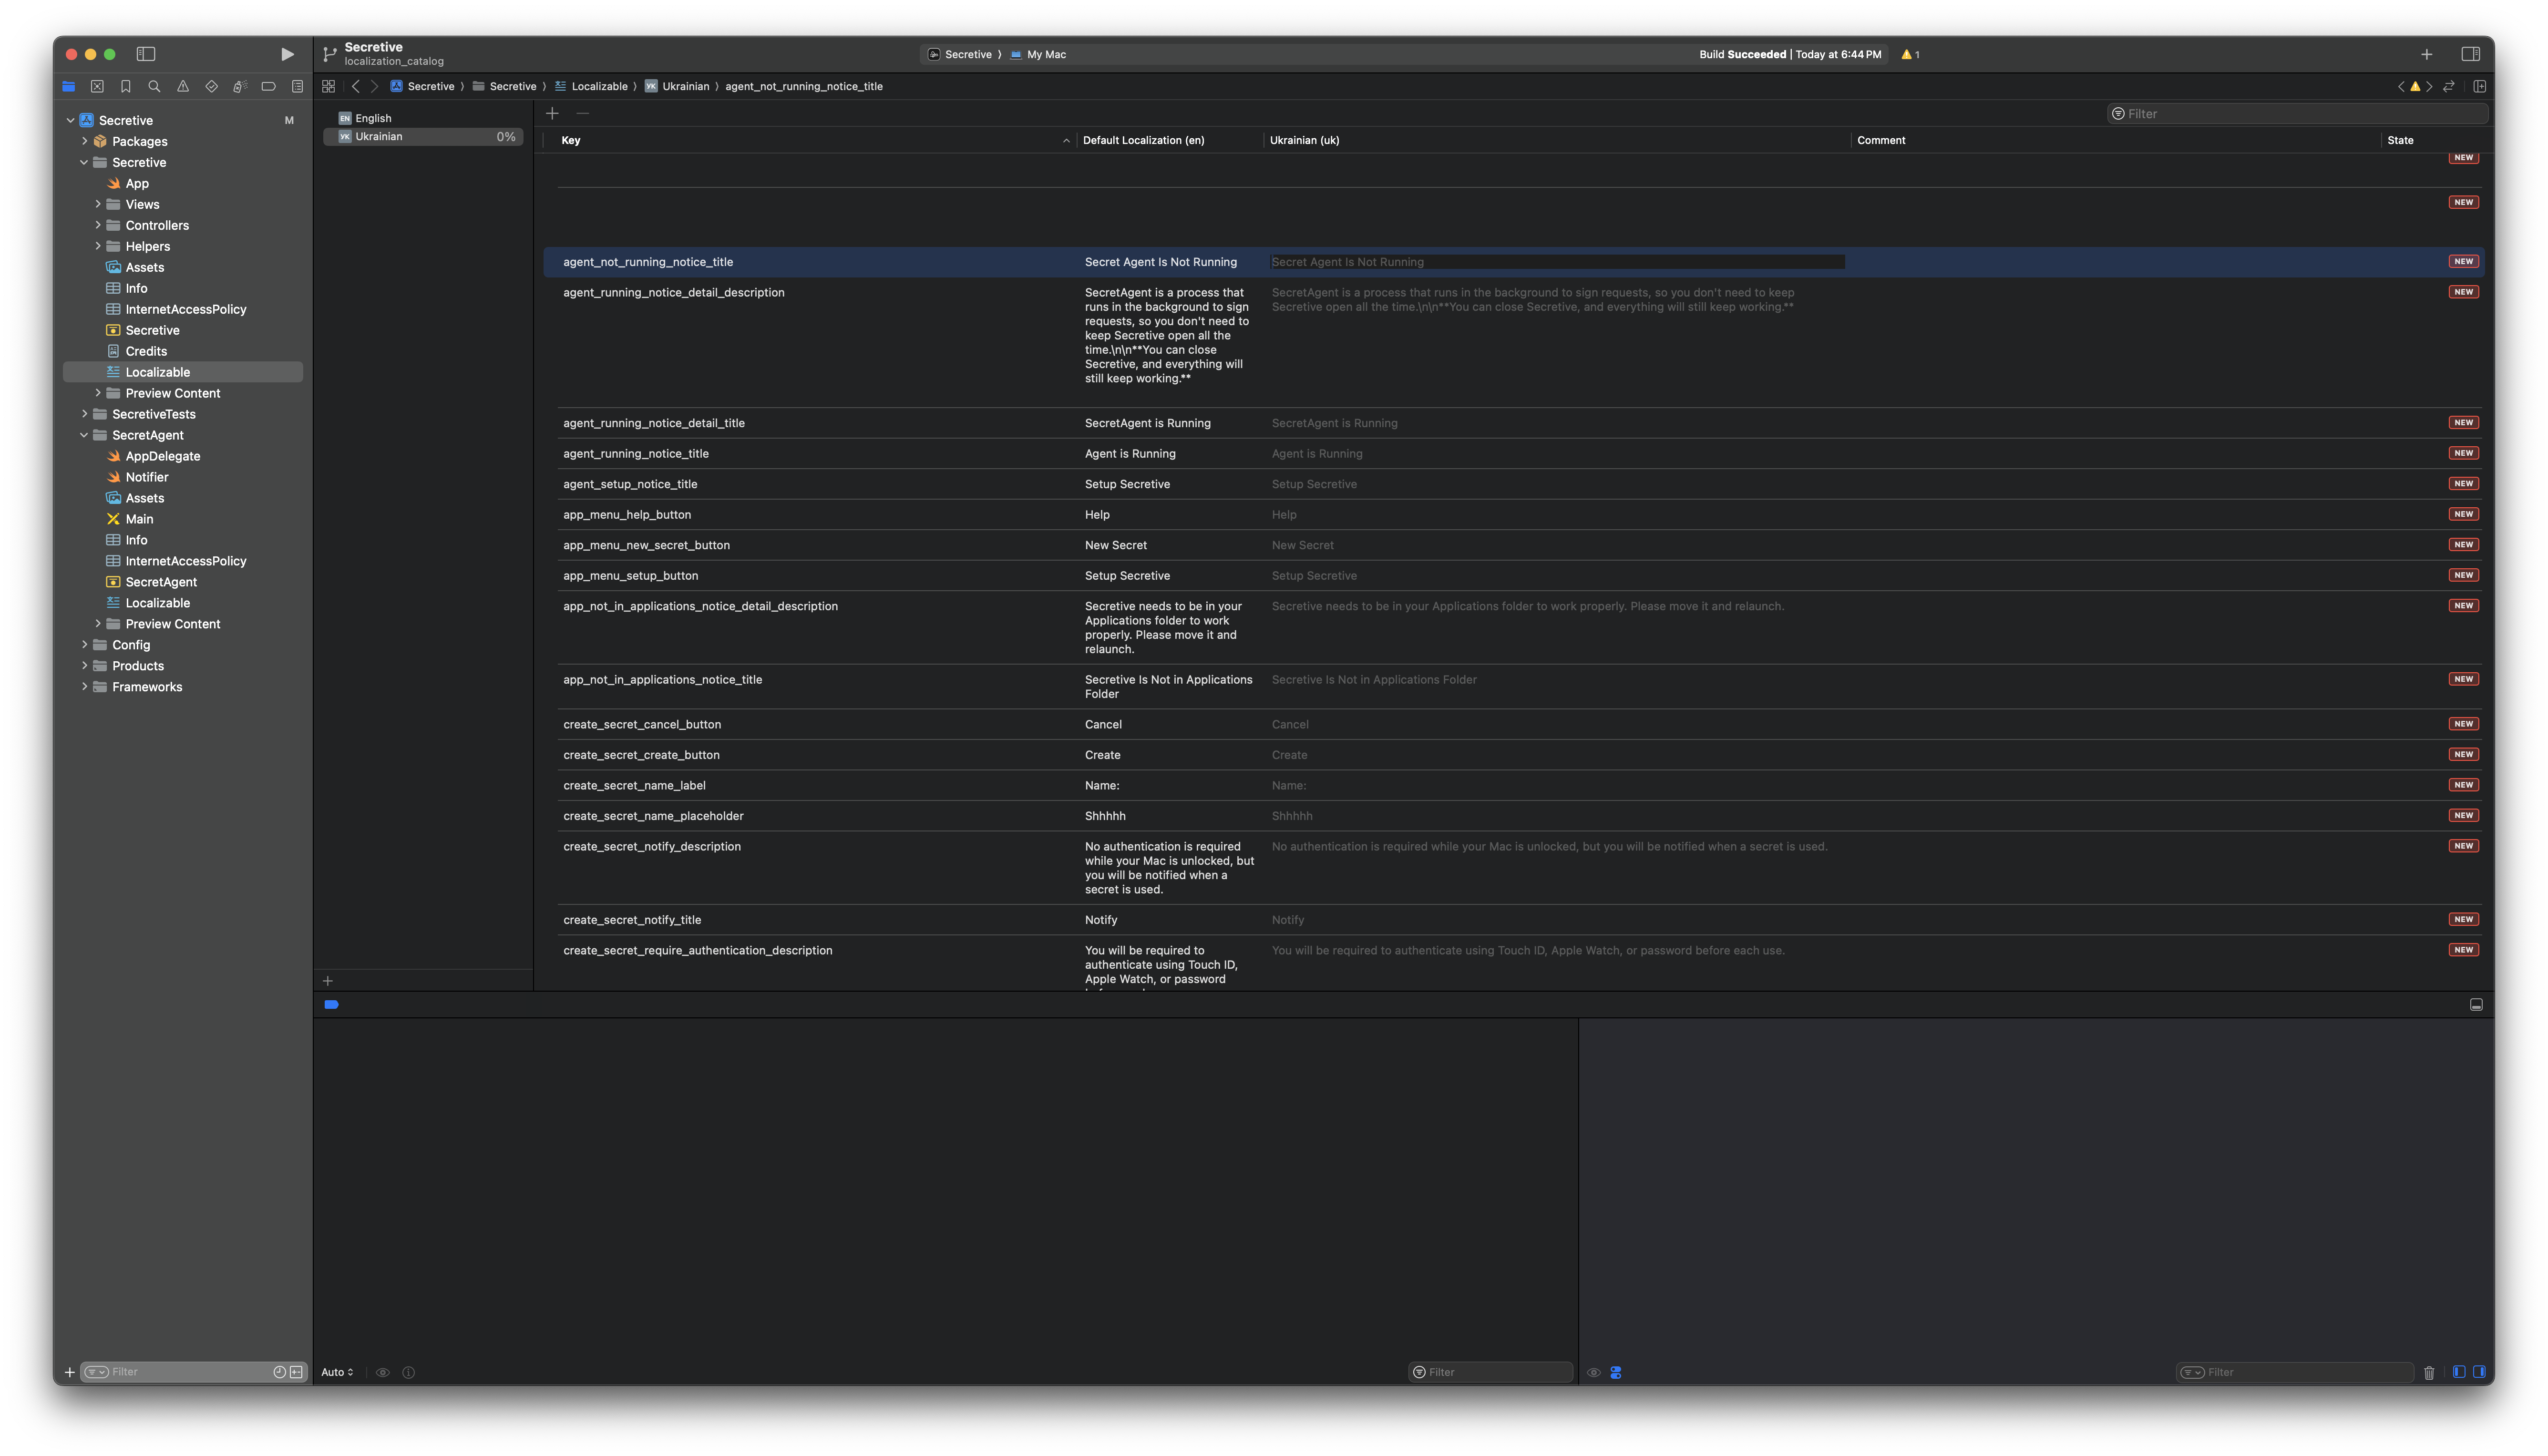Click the Run play button
Image resolution: width=2548 pixels, height=1456 pixels.
coord(287,54)
